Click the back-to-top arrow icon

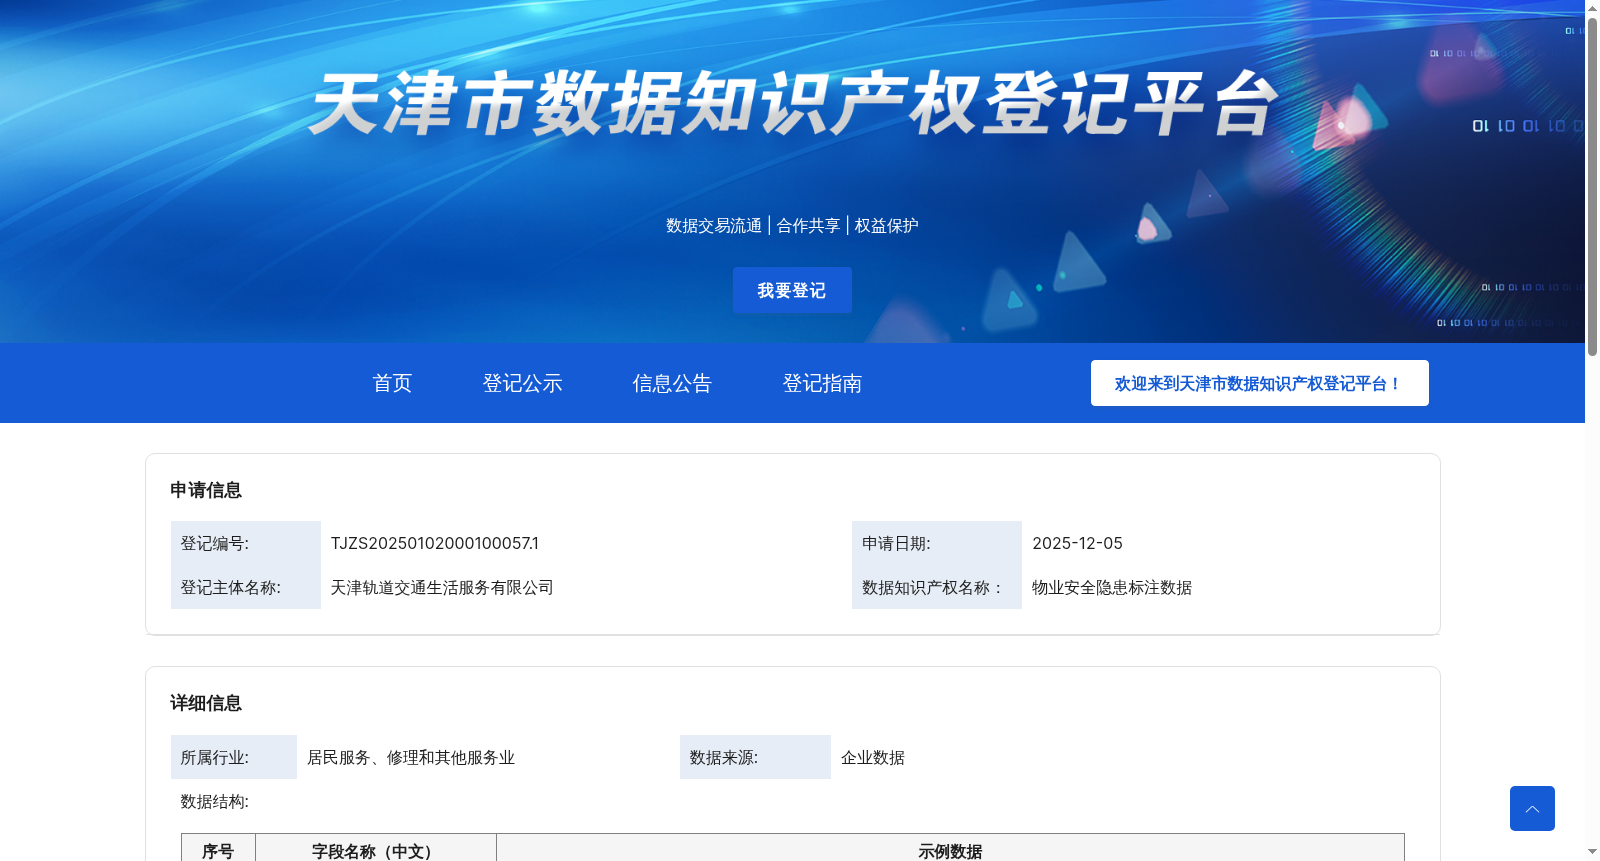1532,808
